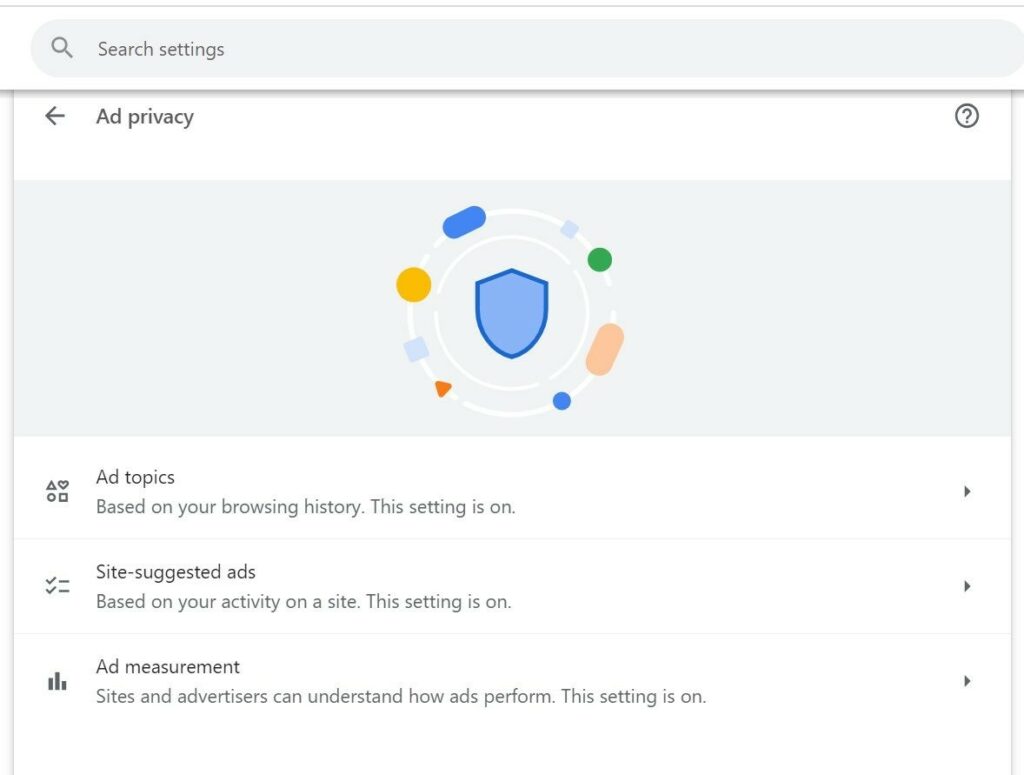The width and height of the screenshot is (1024, 775).
Task: Click the yellow circle in the illustration
Action: pyautogui.click(x=413, y=285)
